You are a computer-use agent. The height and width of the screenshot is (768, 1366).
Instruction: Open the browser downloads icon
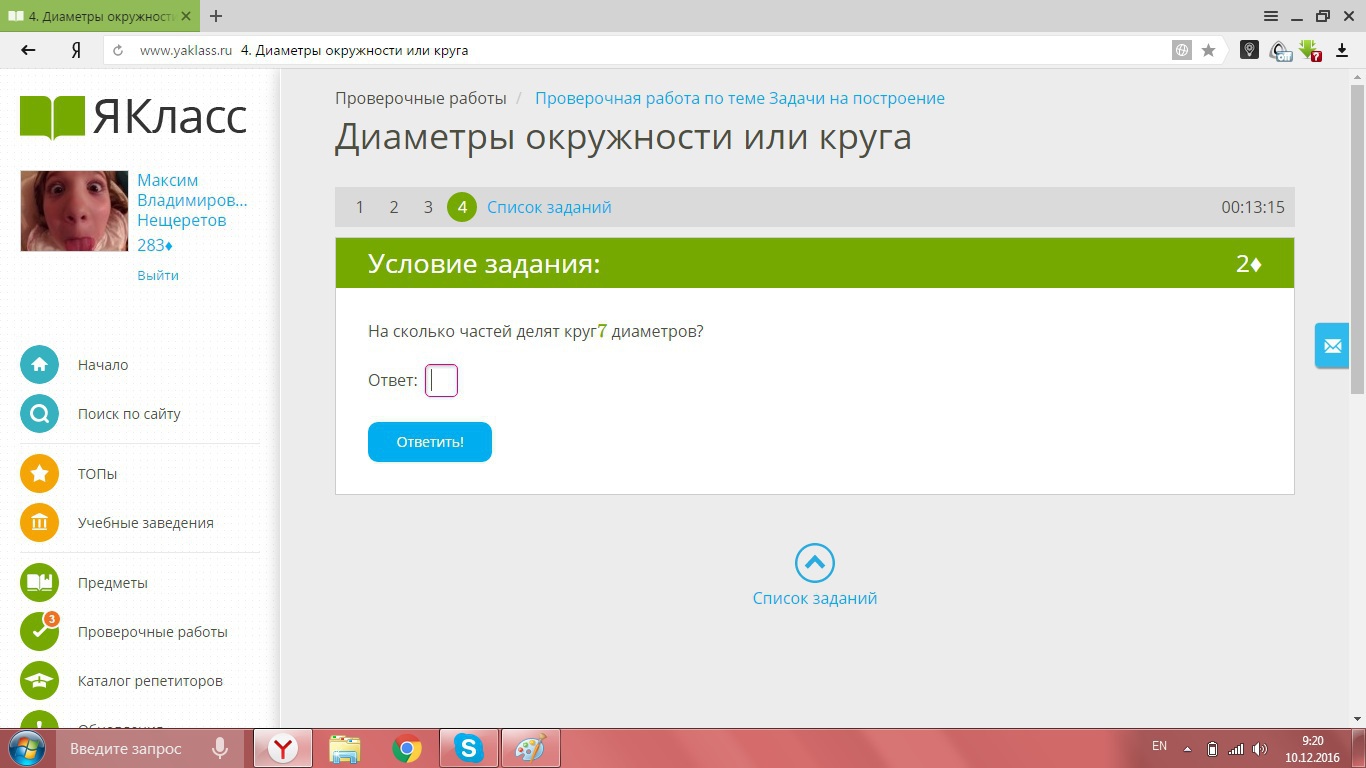(1342, 50)
